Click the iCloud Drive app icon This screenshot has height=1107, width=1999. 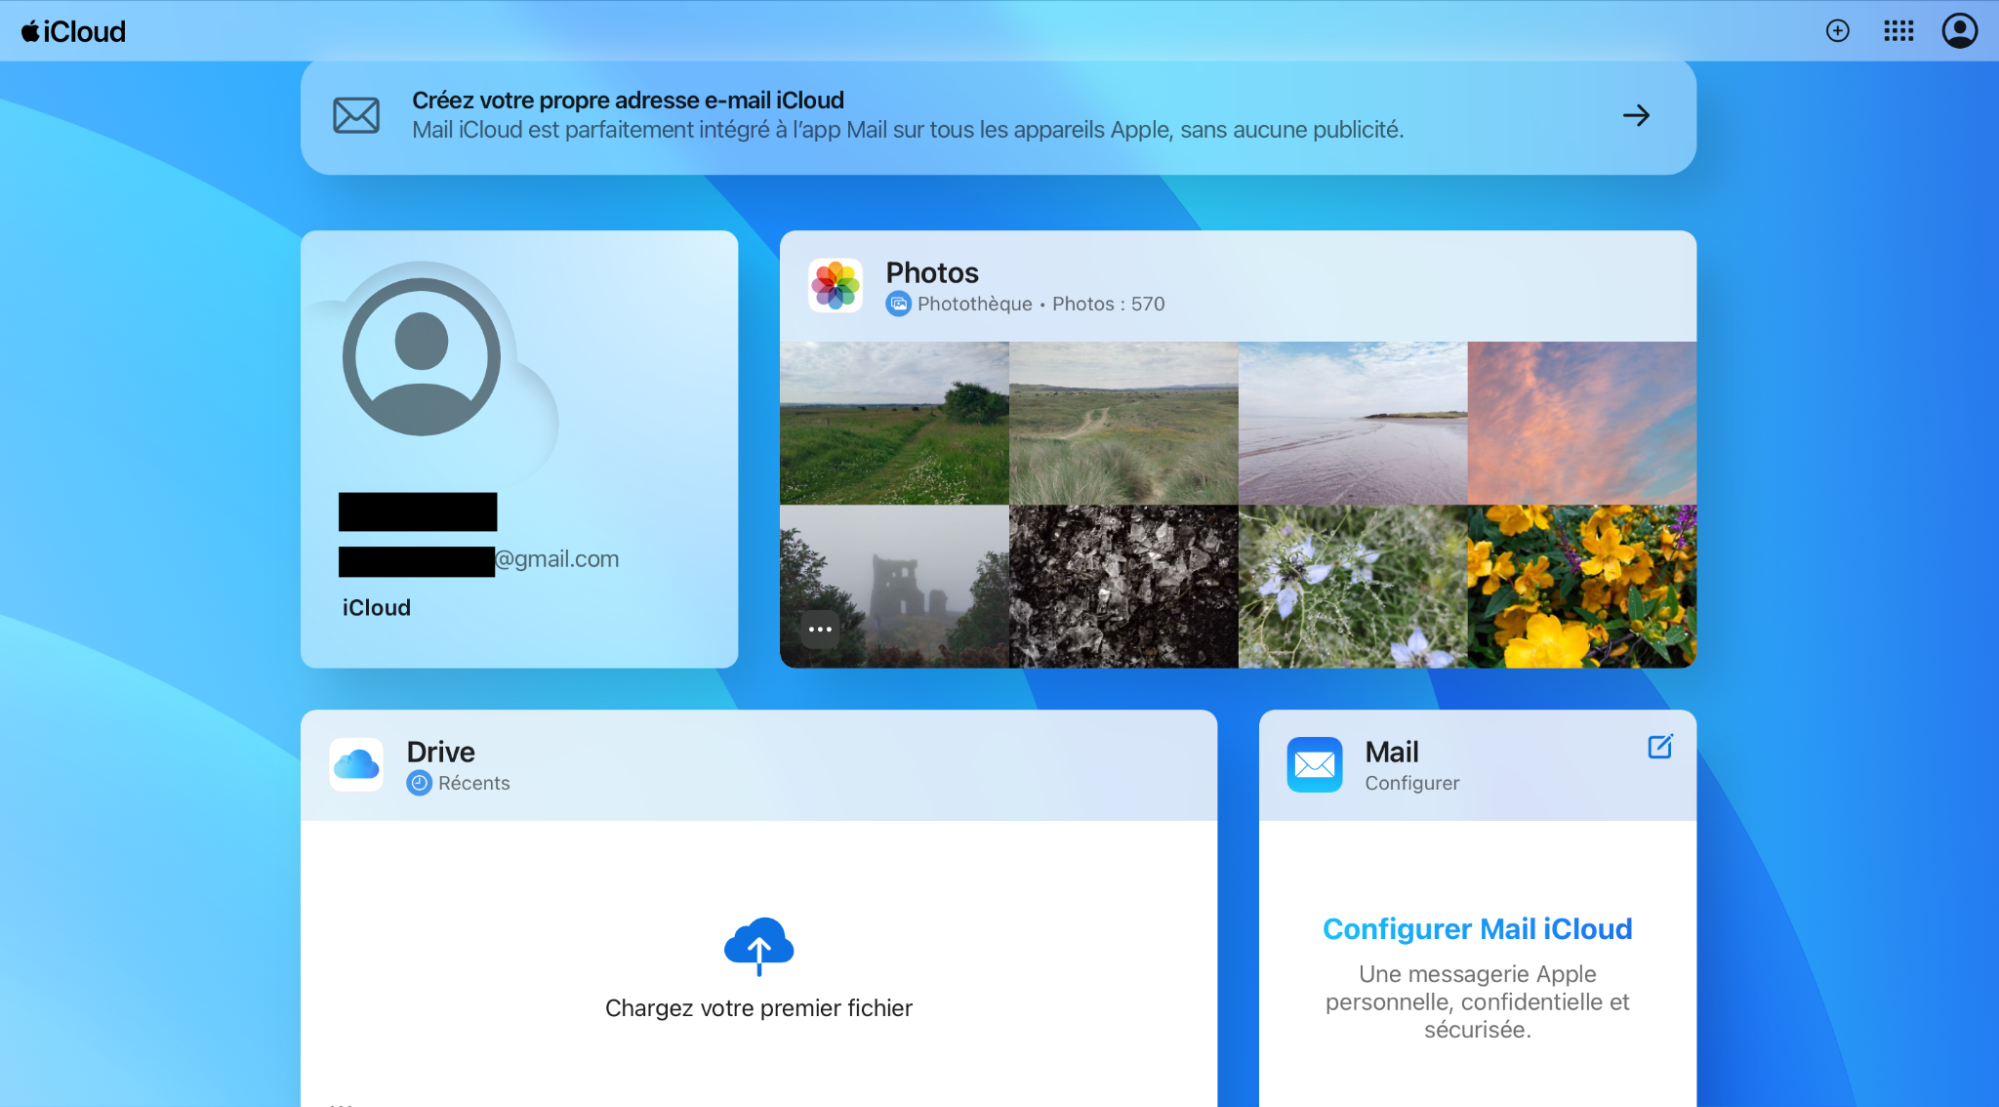click(x=357, y=764)
